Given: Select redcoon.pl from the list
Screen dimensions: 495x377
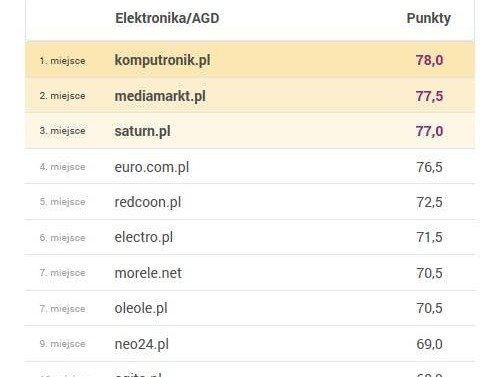Looking at the screenshot, I should (148, 202).
